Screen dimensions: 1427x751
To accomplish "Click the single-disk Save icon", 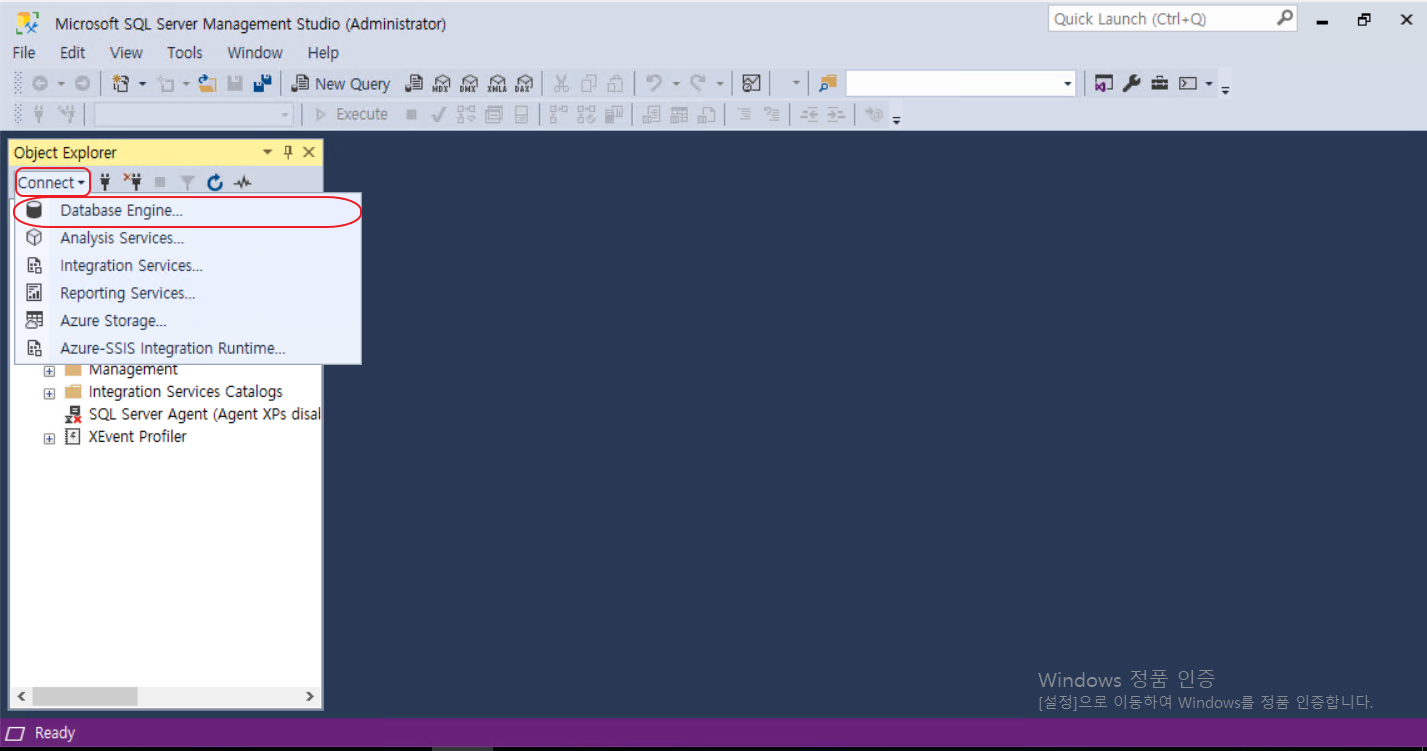I will click(235, 84).
